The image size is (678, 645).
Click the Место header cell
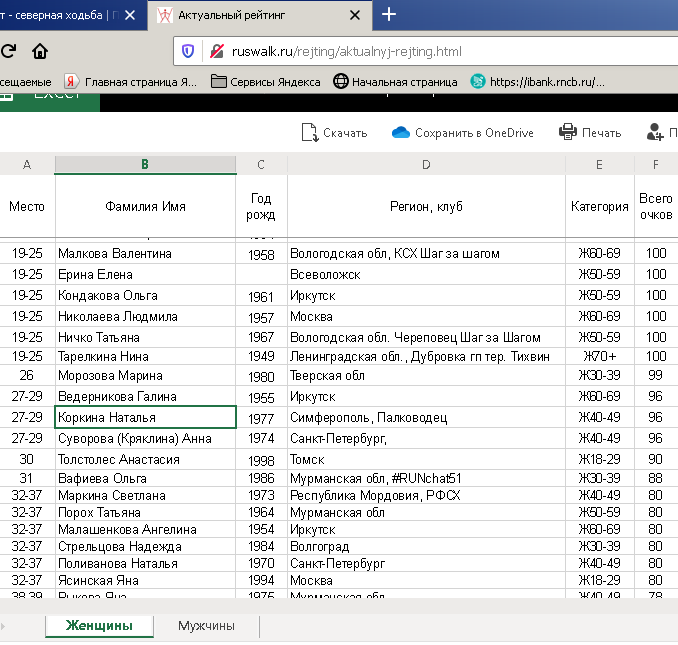pos(27,206)
